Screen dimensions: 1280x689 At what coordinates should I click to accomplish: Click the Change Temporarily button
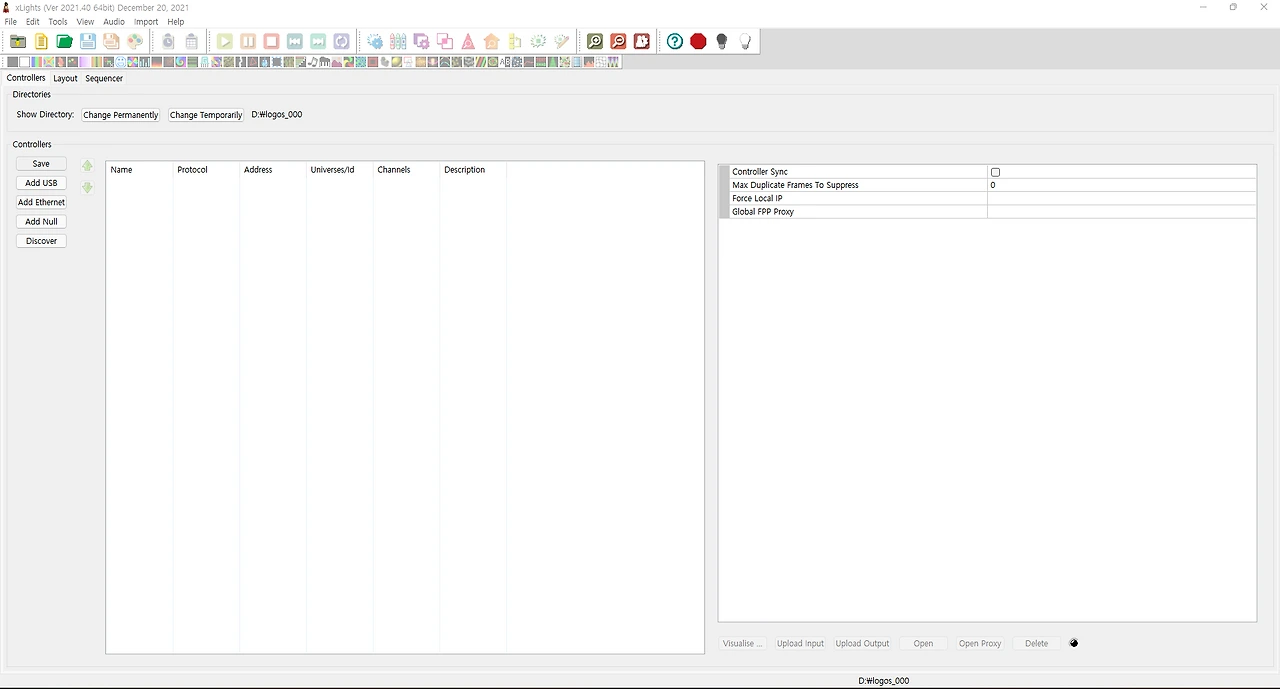pos(206,115)
